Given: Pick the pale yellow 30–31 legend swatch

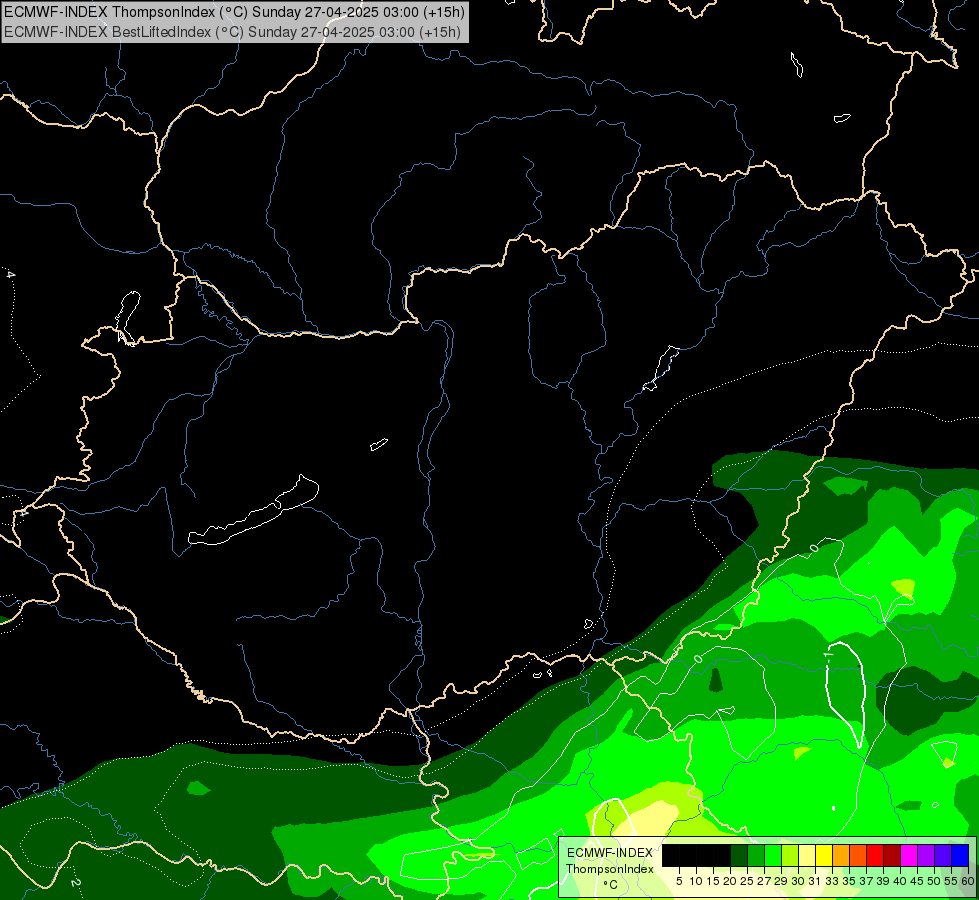Looking at the screenshot, I should tap(807, 855).
